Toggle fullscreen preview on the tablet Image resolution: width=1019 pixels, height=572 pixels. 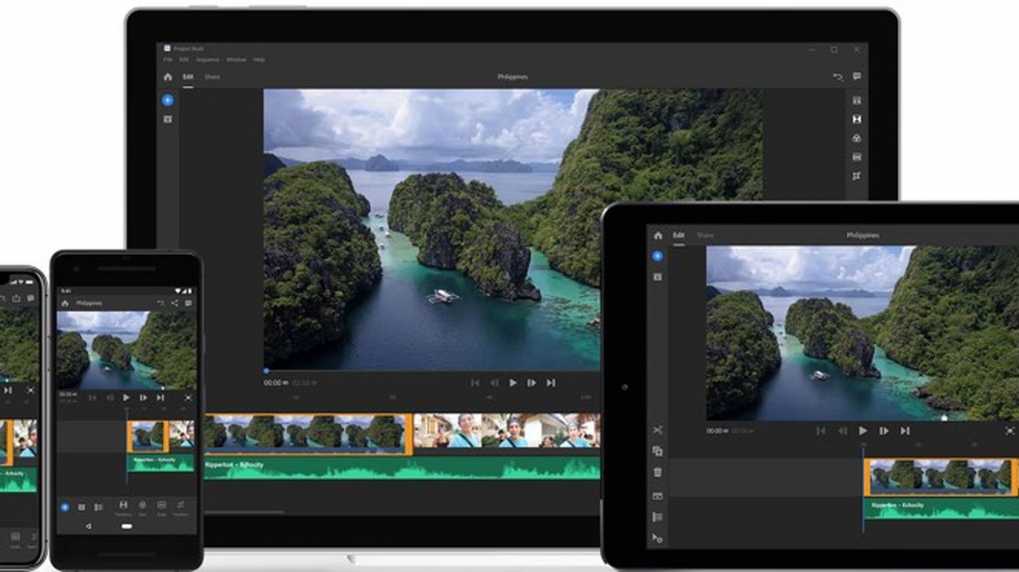point(1009,430)
